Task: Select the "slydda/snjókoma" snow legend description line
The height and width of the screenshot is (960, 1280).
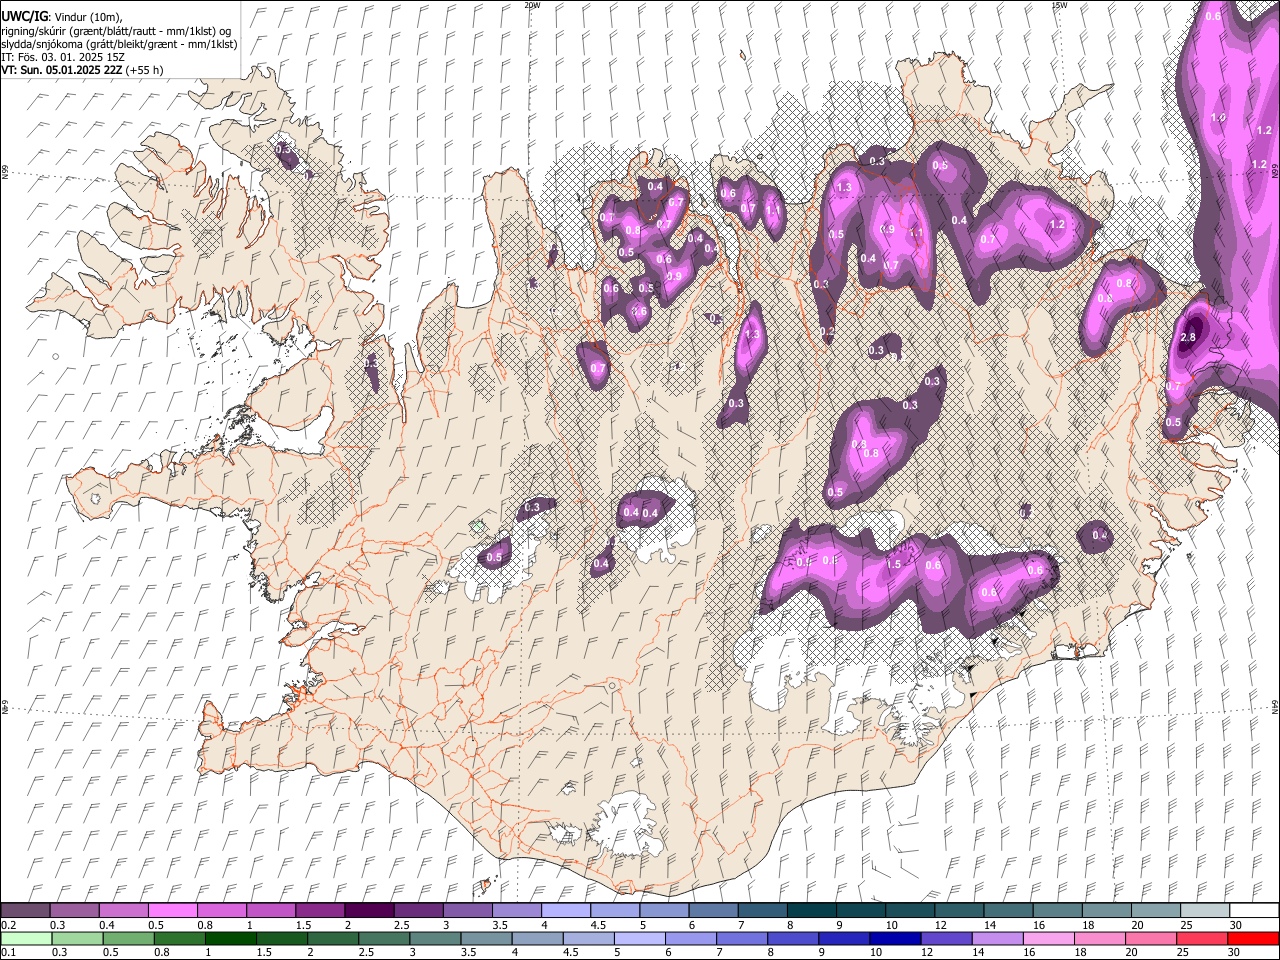Action: [x=119, y=44]
